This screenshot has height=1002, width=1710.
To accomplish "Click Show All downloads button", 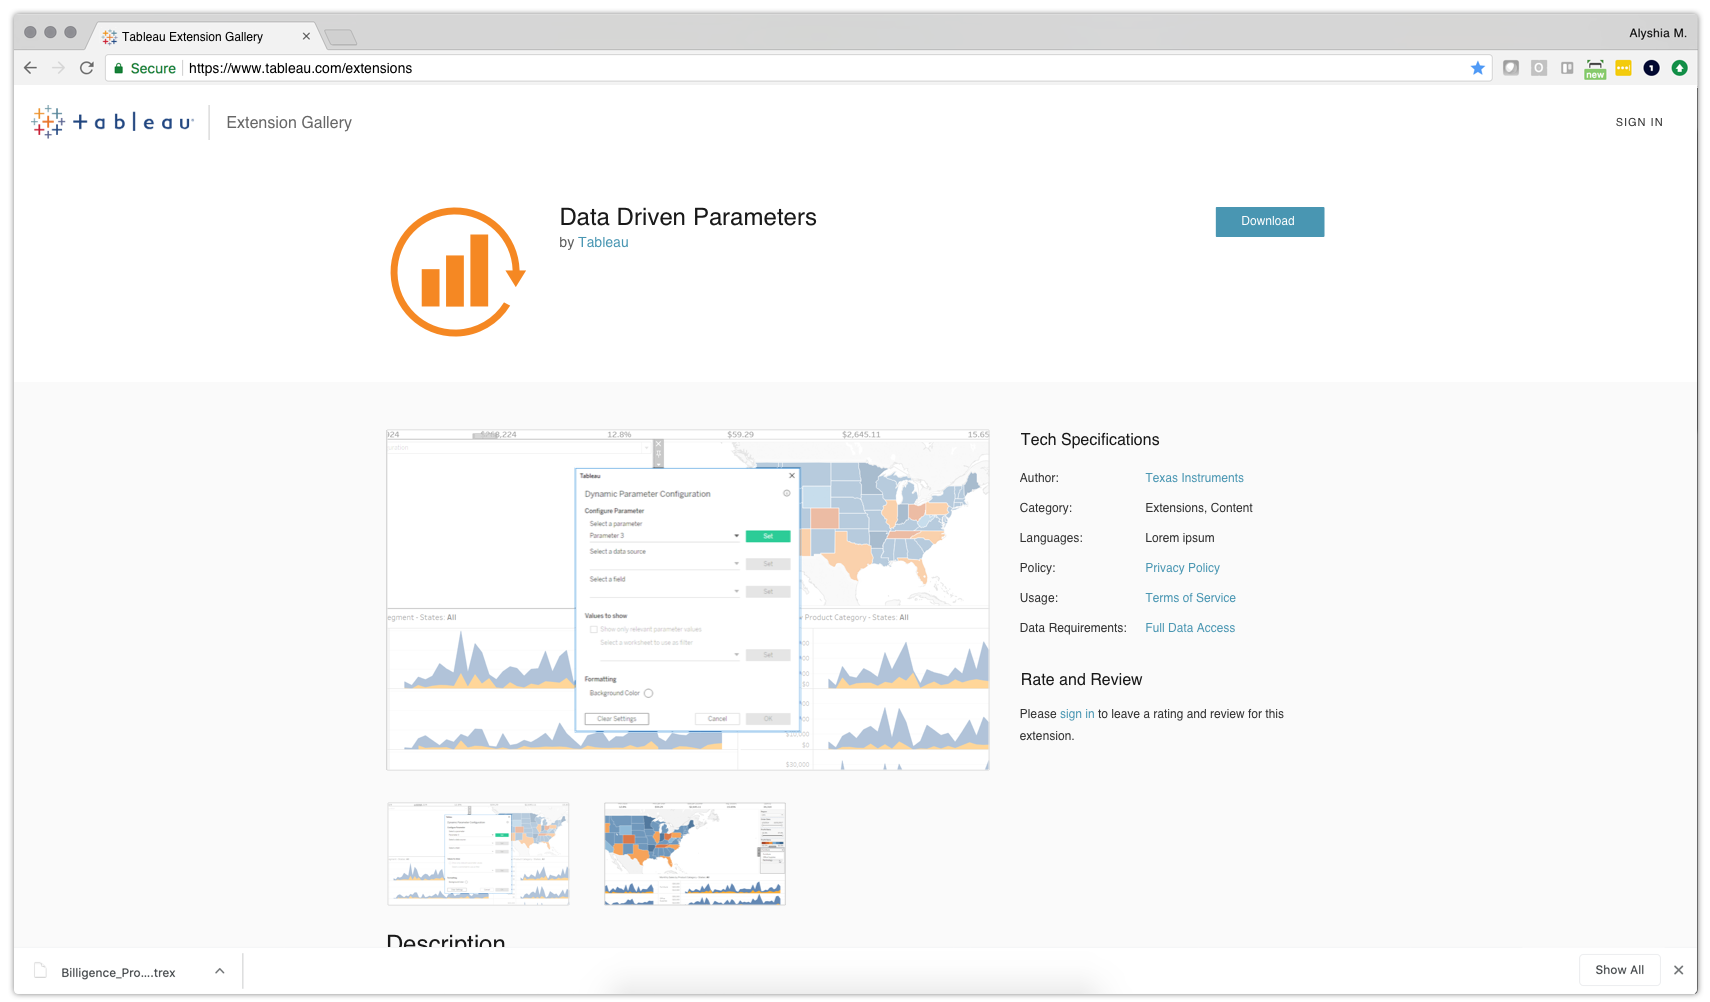I will [1619, 970].
